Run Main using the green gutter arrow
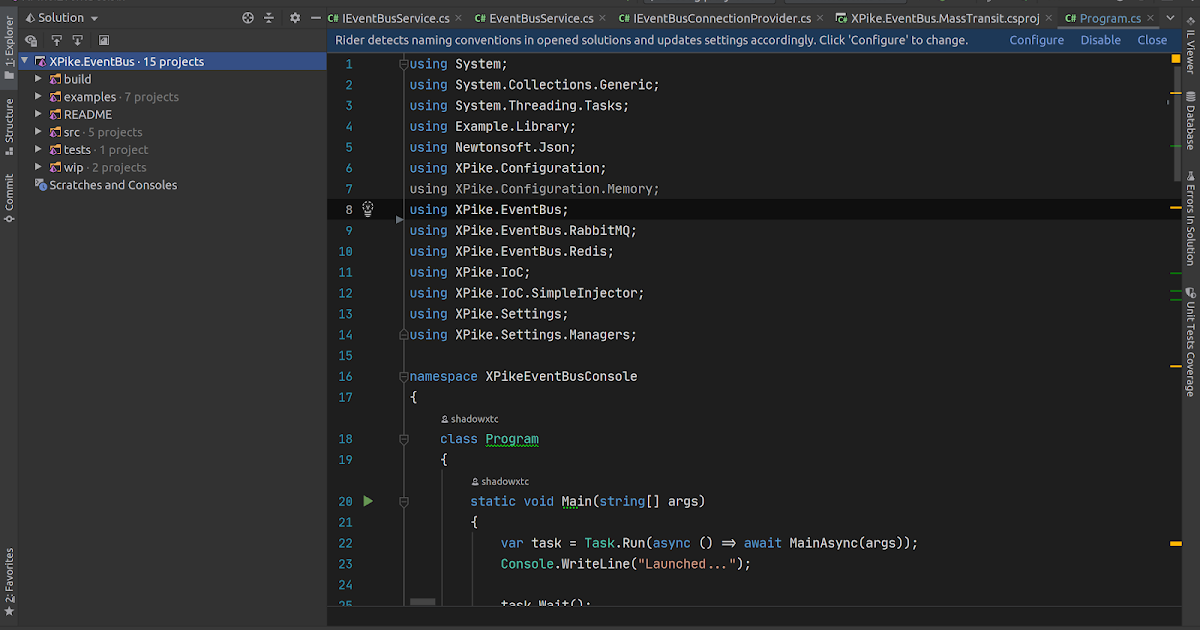 368,501
